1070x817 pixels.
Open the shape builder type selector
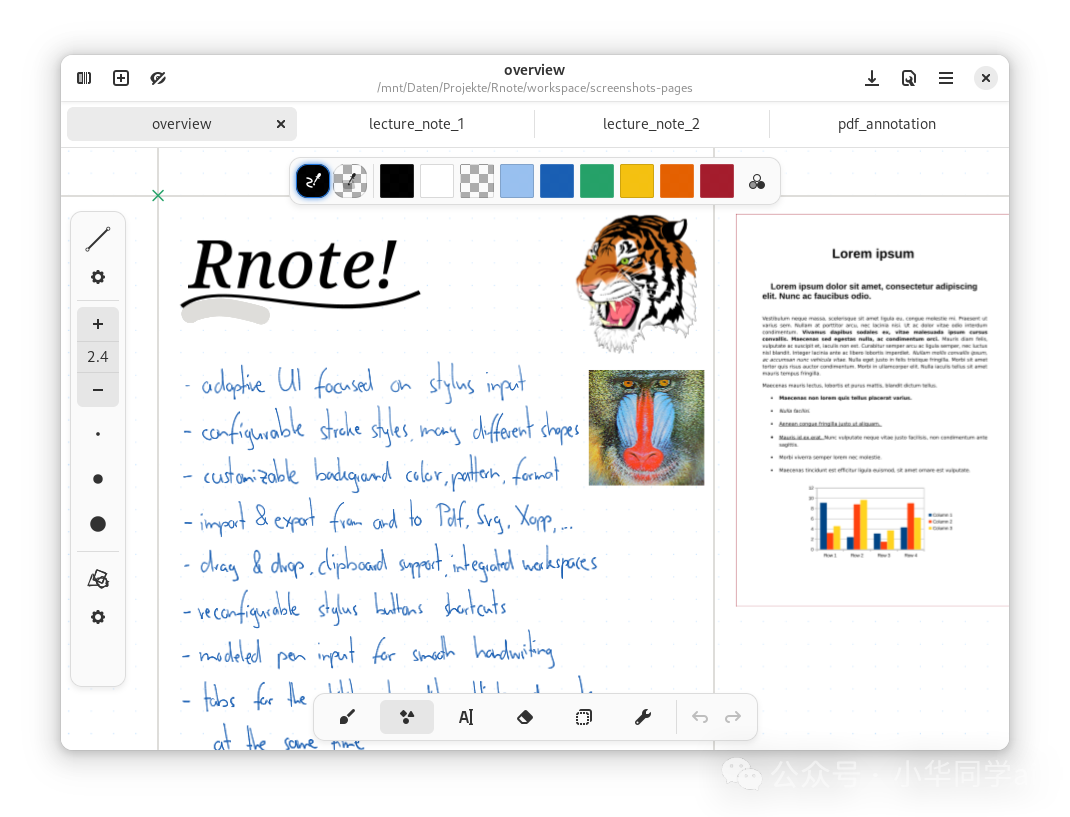98,579
